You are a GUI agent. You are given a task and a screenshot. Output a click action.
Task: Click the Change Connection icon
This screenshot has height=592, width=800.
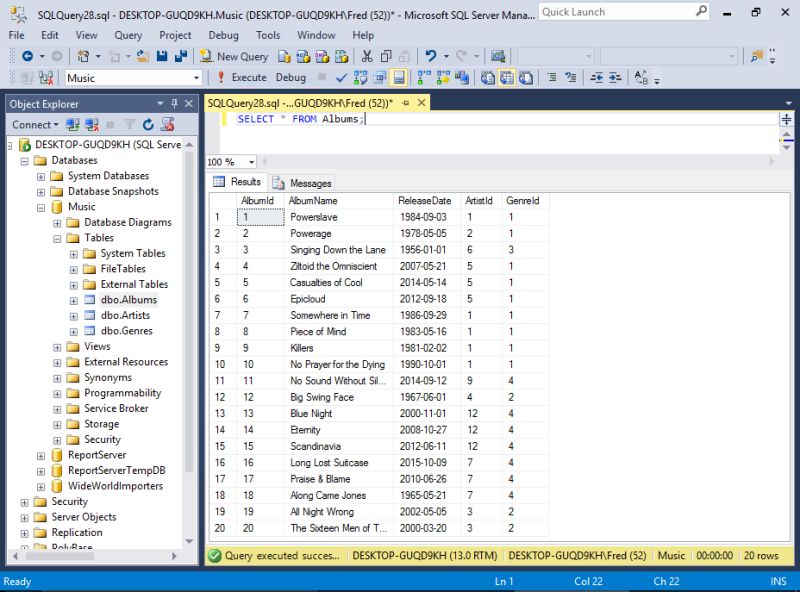(x=46, y=78)
